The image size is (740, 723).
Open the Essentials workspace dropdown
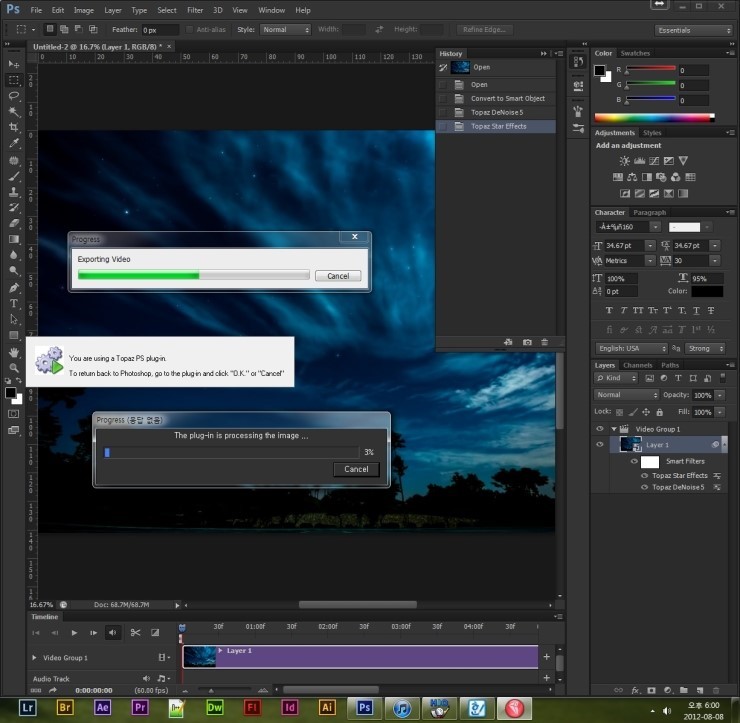pos(693,30)
